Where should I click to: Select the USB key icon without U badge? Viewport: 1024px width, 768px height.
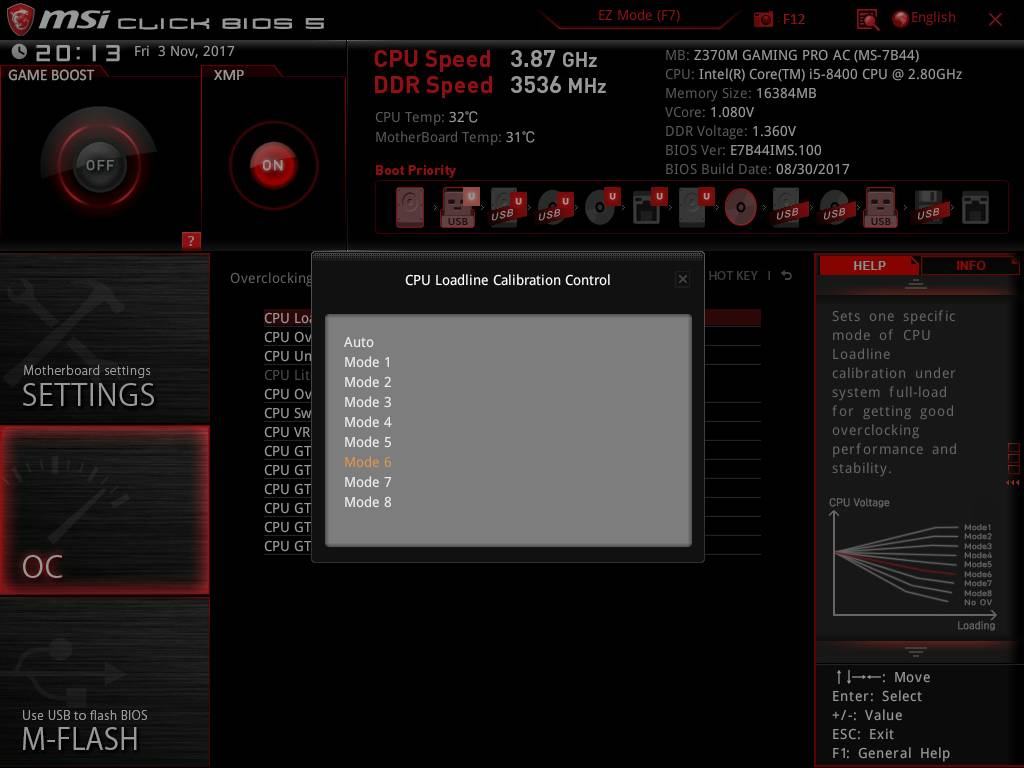click(x=880, y=207)
